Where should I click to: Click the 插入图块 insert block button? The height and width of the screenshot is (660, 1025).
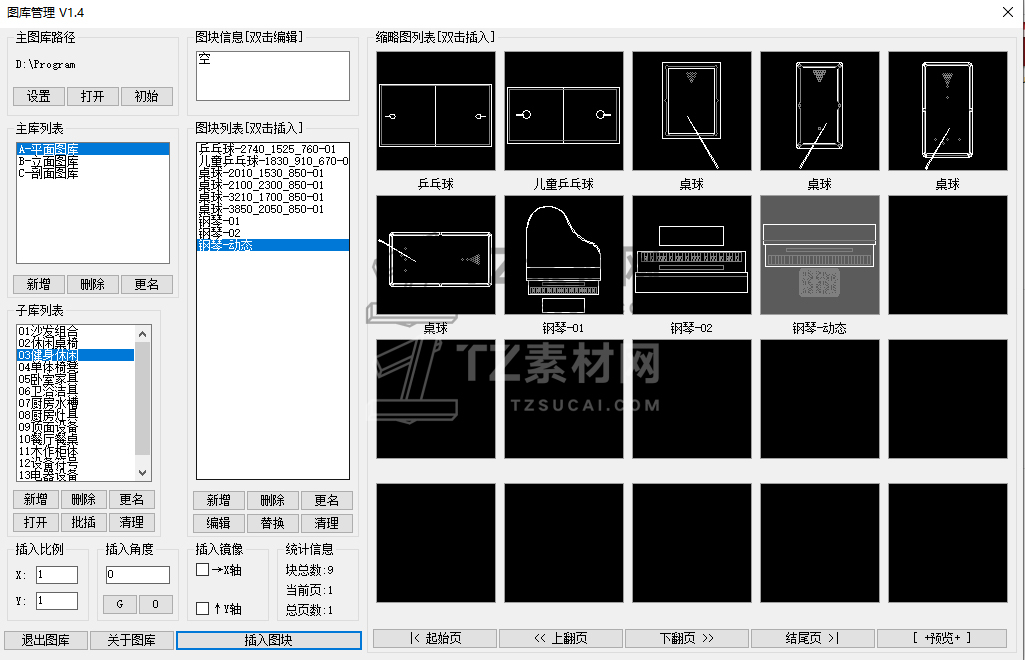point(269,640)
